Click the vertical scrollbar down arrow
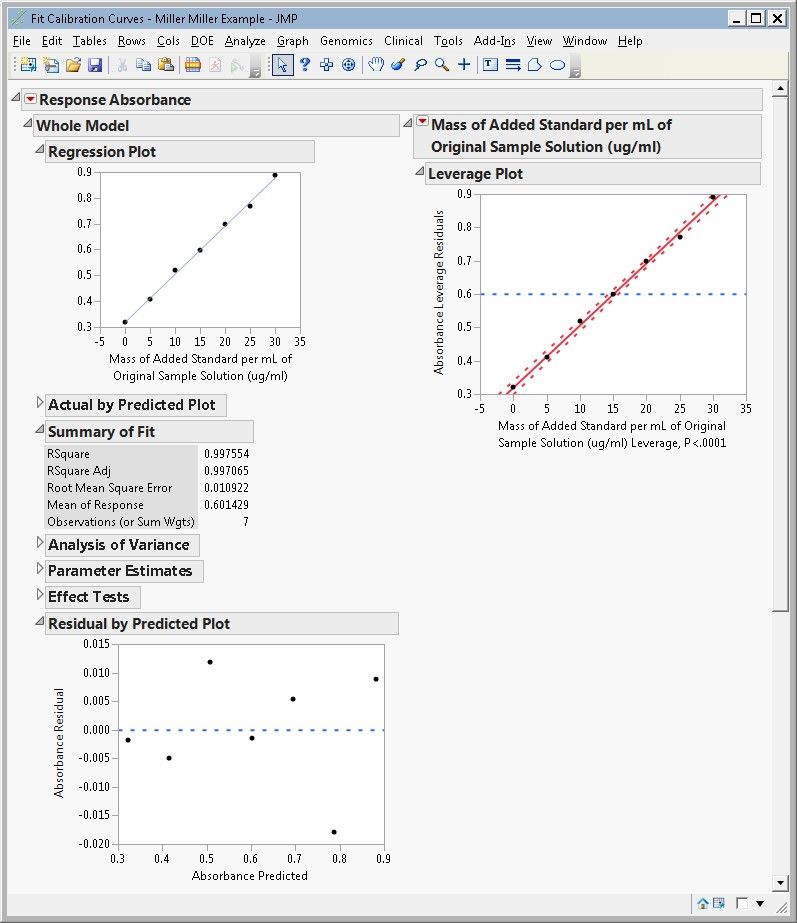The height and width of the screenshot is (923, 797). (x=781, y=882)
